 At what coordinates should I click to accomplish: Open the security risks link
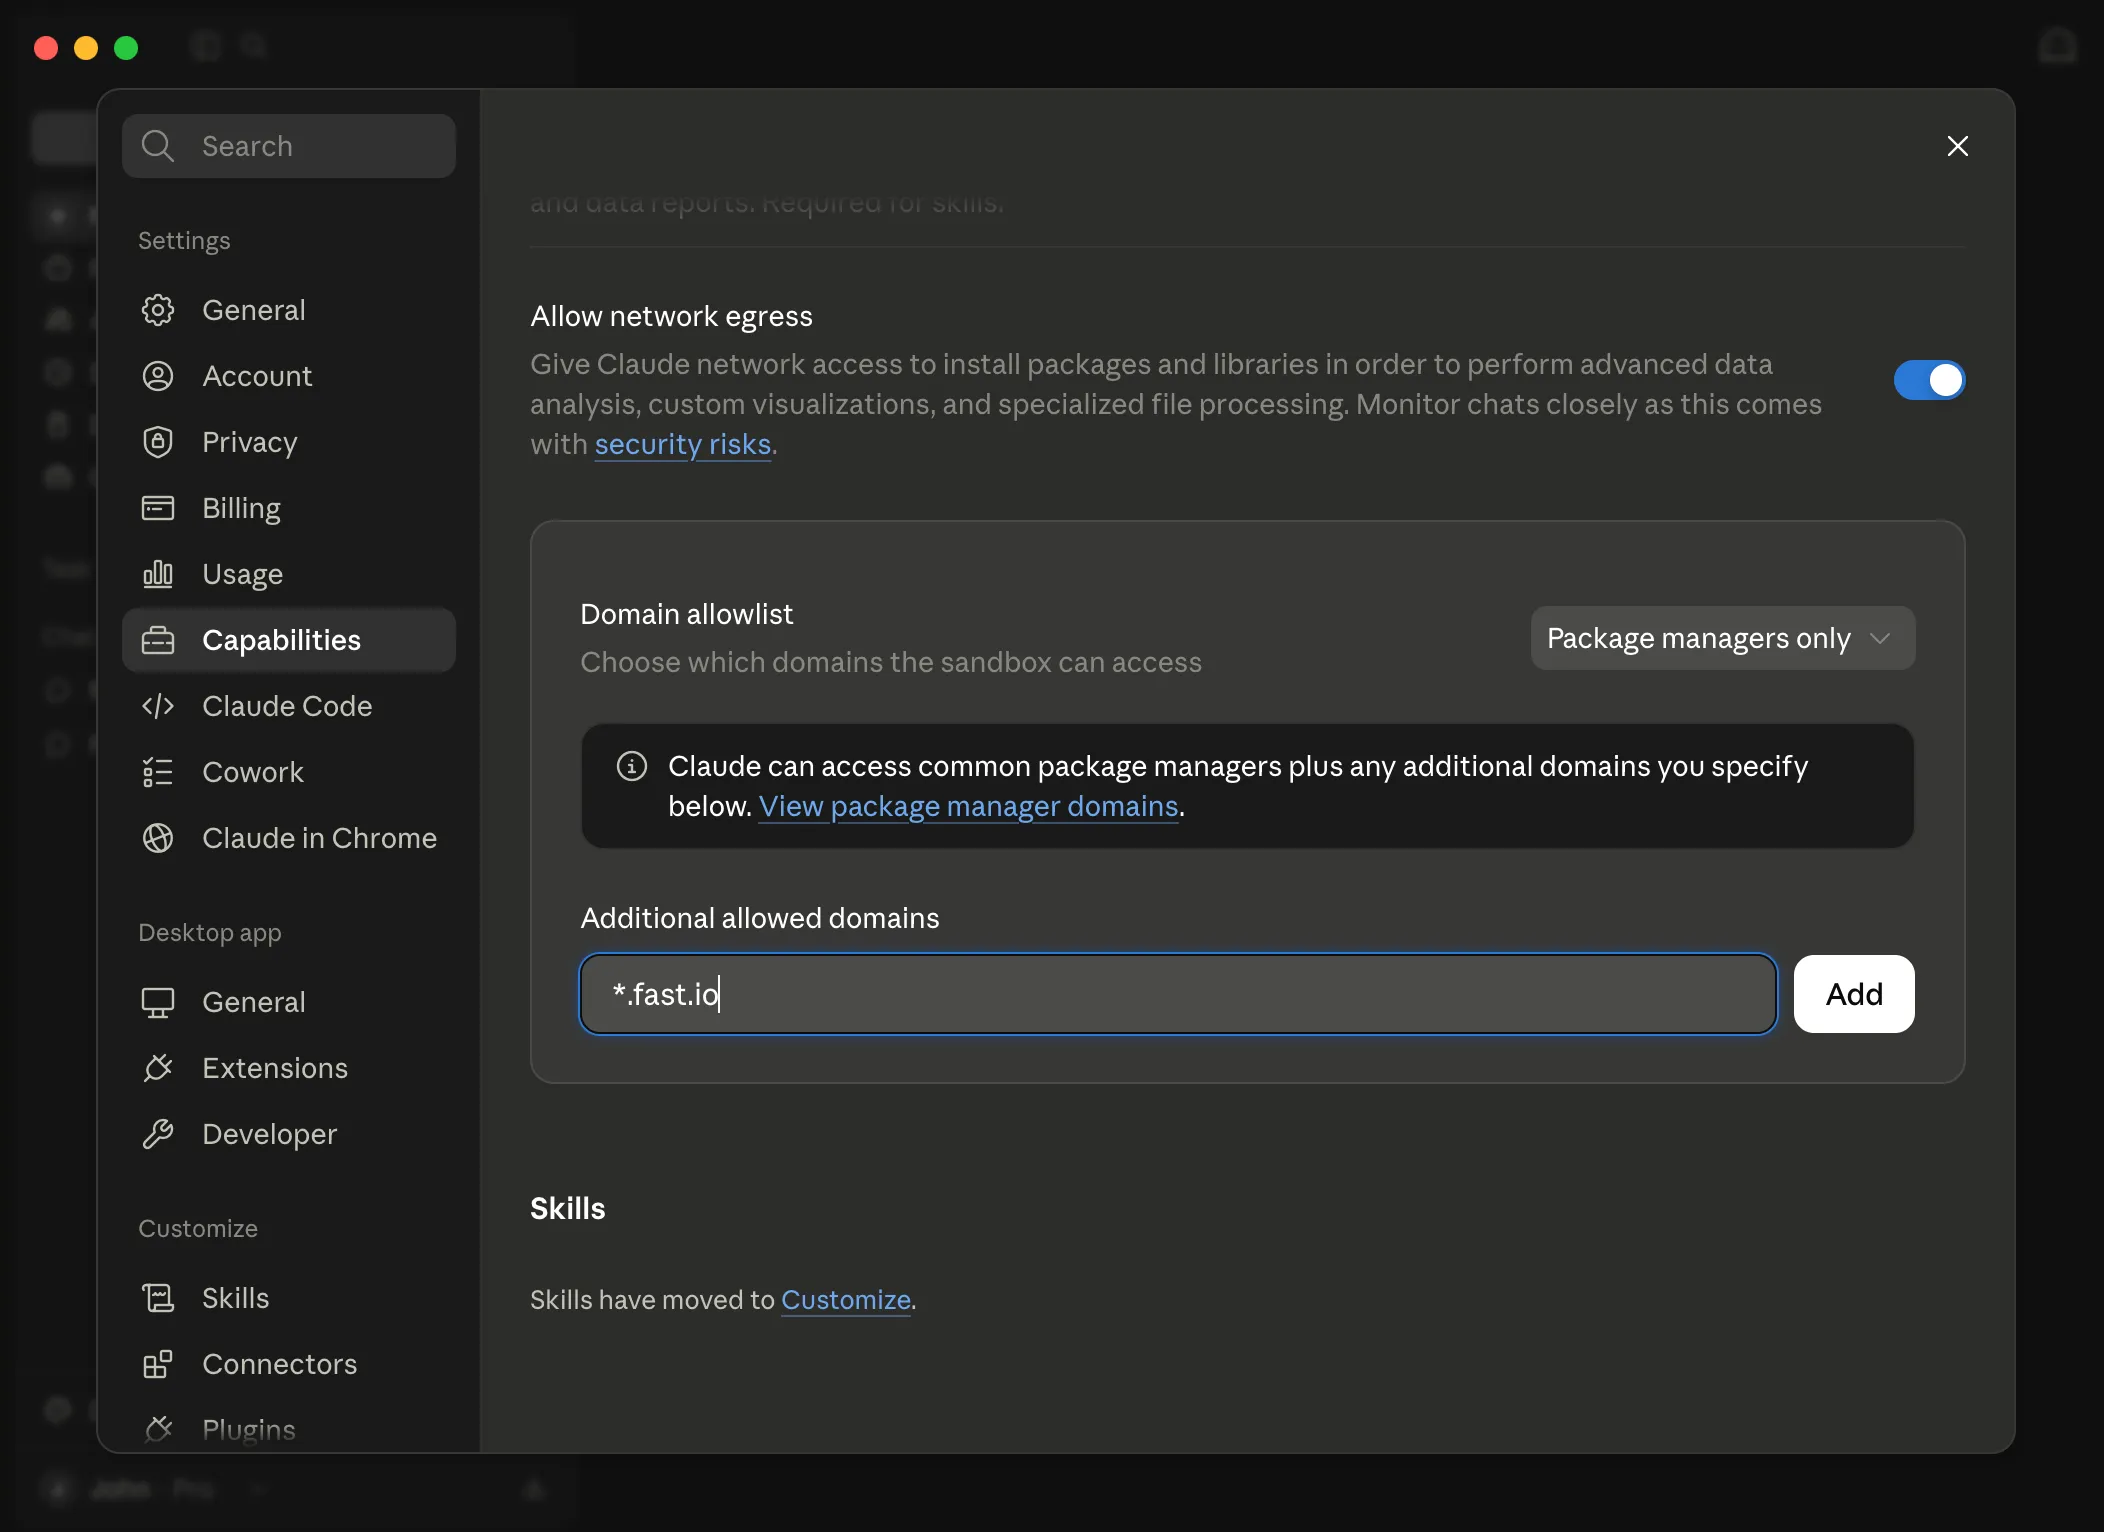pyautogui.click(x=683, y=444)
